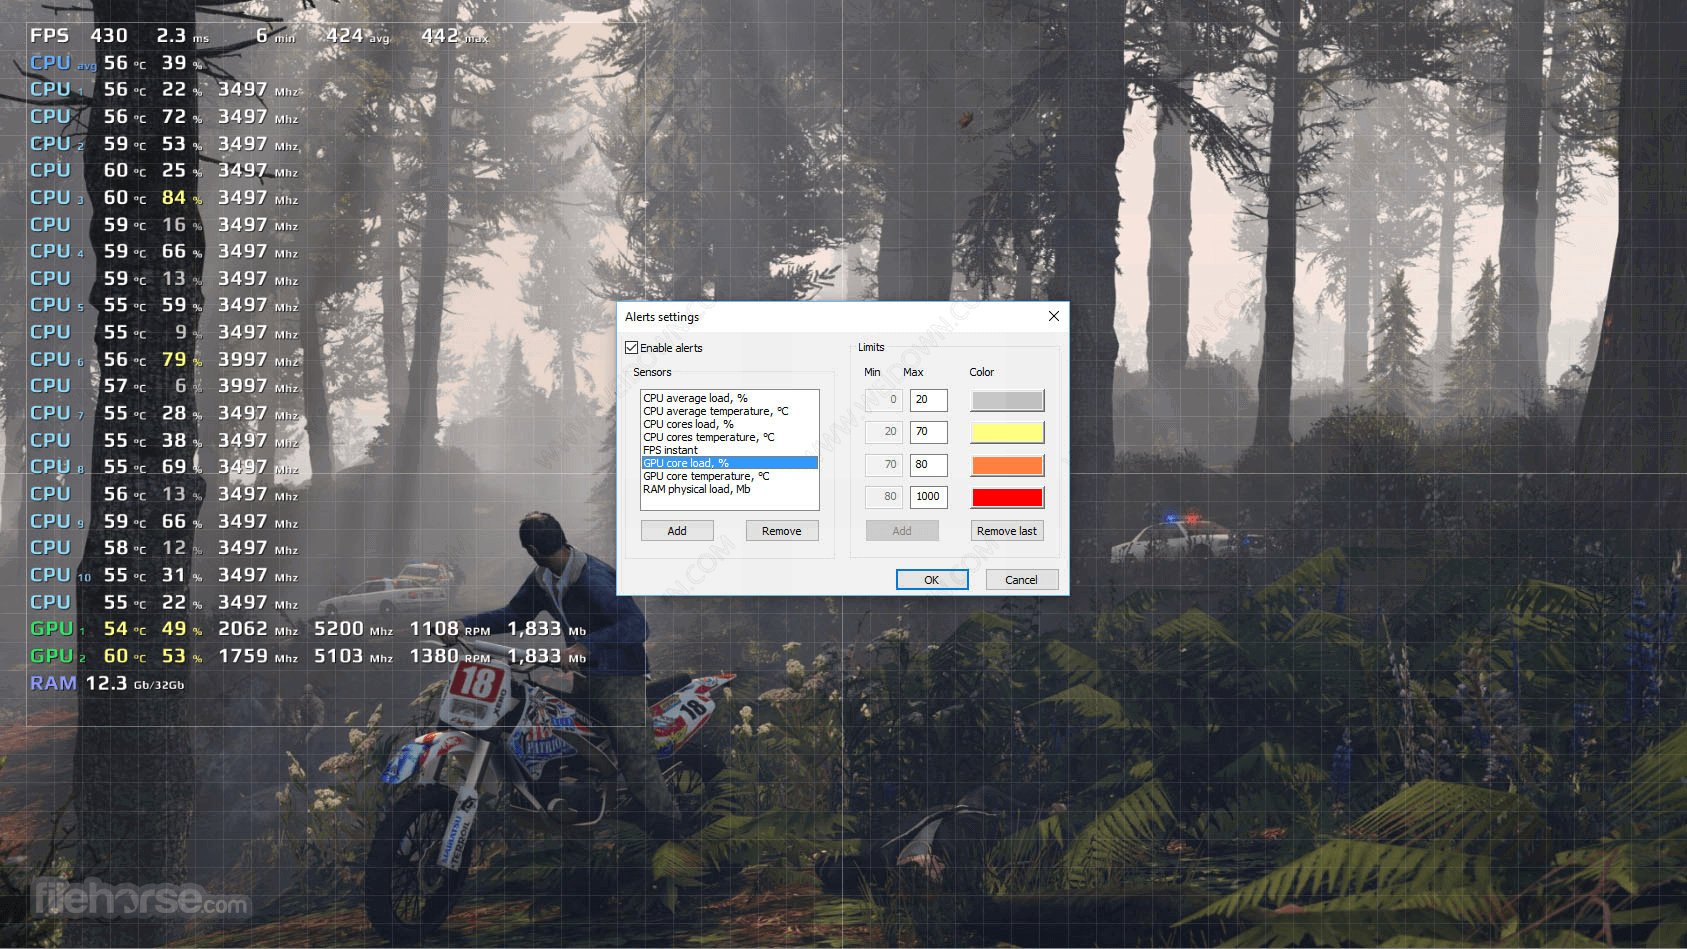Click the 2062 Mhz GPU clock value
1687x949 pixels.
258,629
